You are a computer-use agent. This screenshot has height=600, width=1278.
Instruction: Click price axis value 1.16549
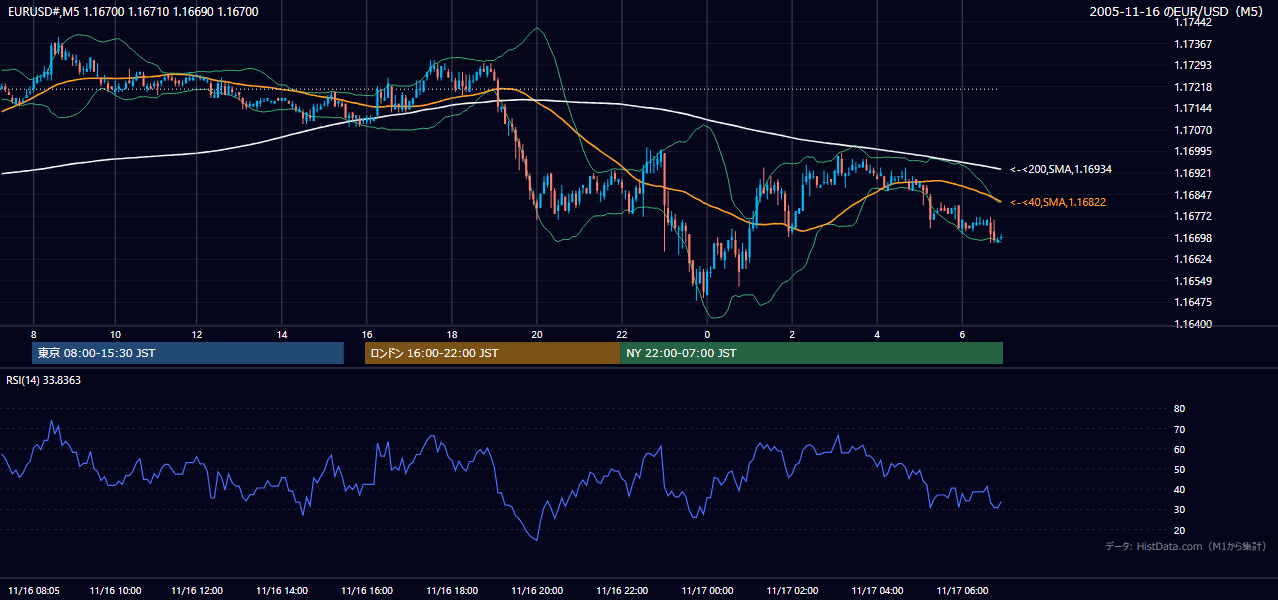(1192, 281)
